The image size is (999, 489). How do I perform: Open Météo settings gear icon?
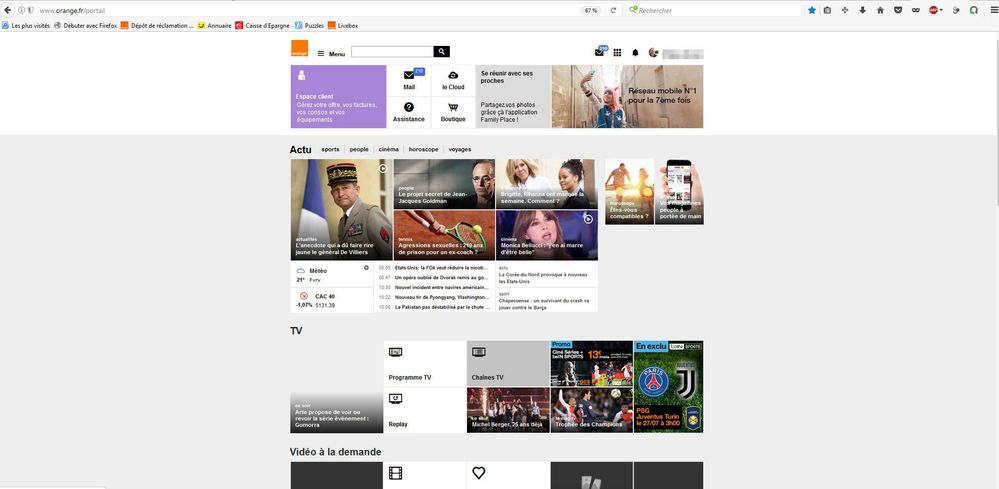point(366,267)
